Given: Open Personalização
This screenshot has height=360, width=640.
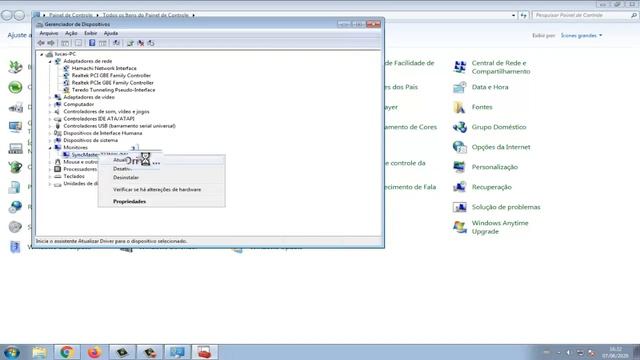Looking at the screenshot, I should pyautogui.click(x=495, y=167).
